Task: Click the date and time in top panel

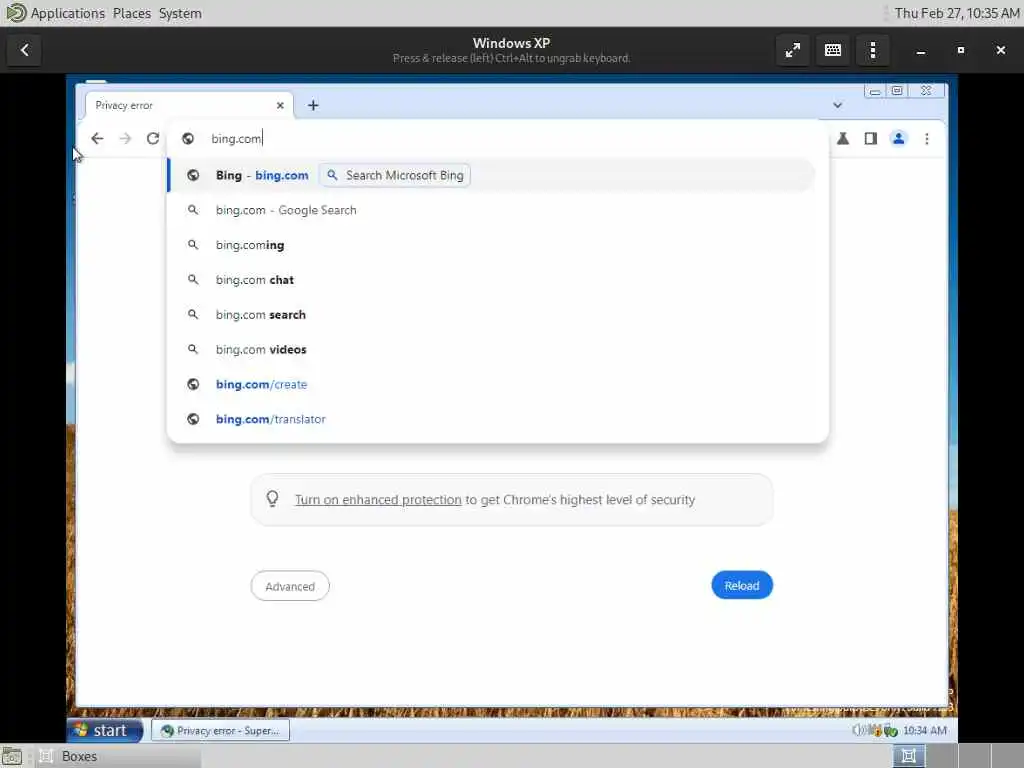Action: pyautogui.click(x=957, y=13)
